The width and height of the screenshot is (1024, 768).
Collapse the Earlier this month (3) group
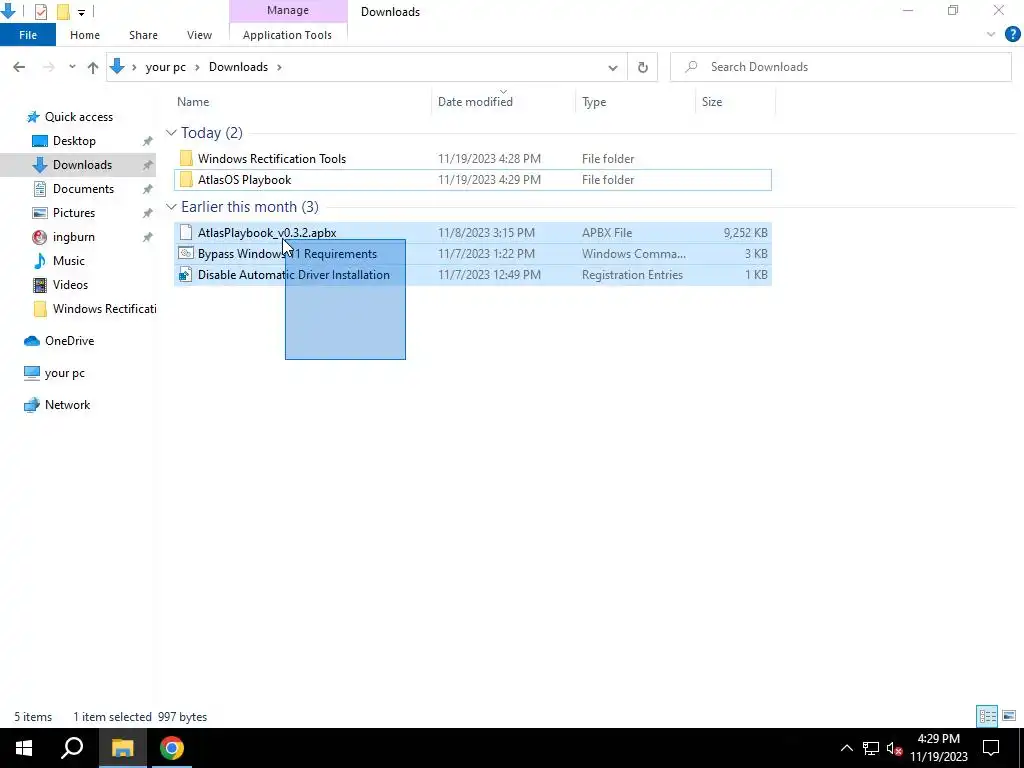point(171,206)
